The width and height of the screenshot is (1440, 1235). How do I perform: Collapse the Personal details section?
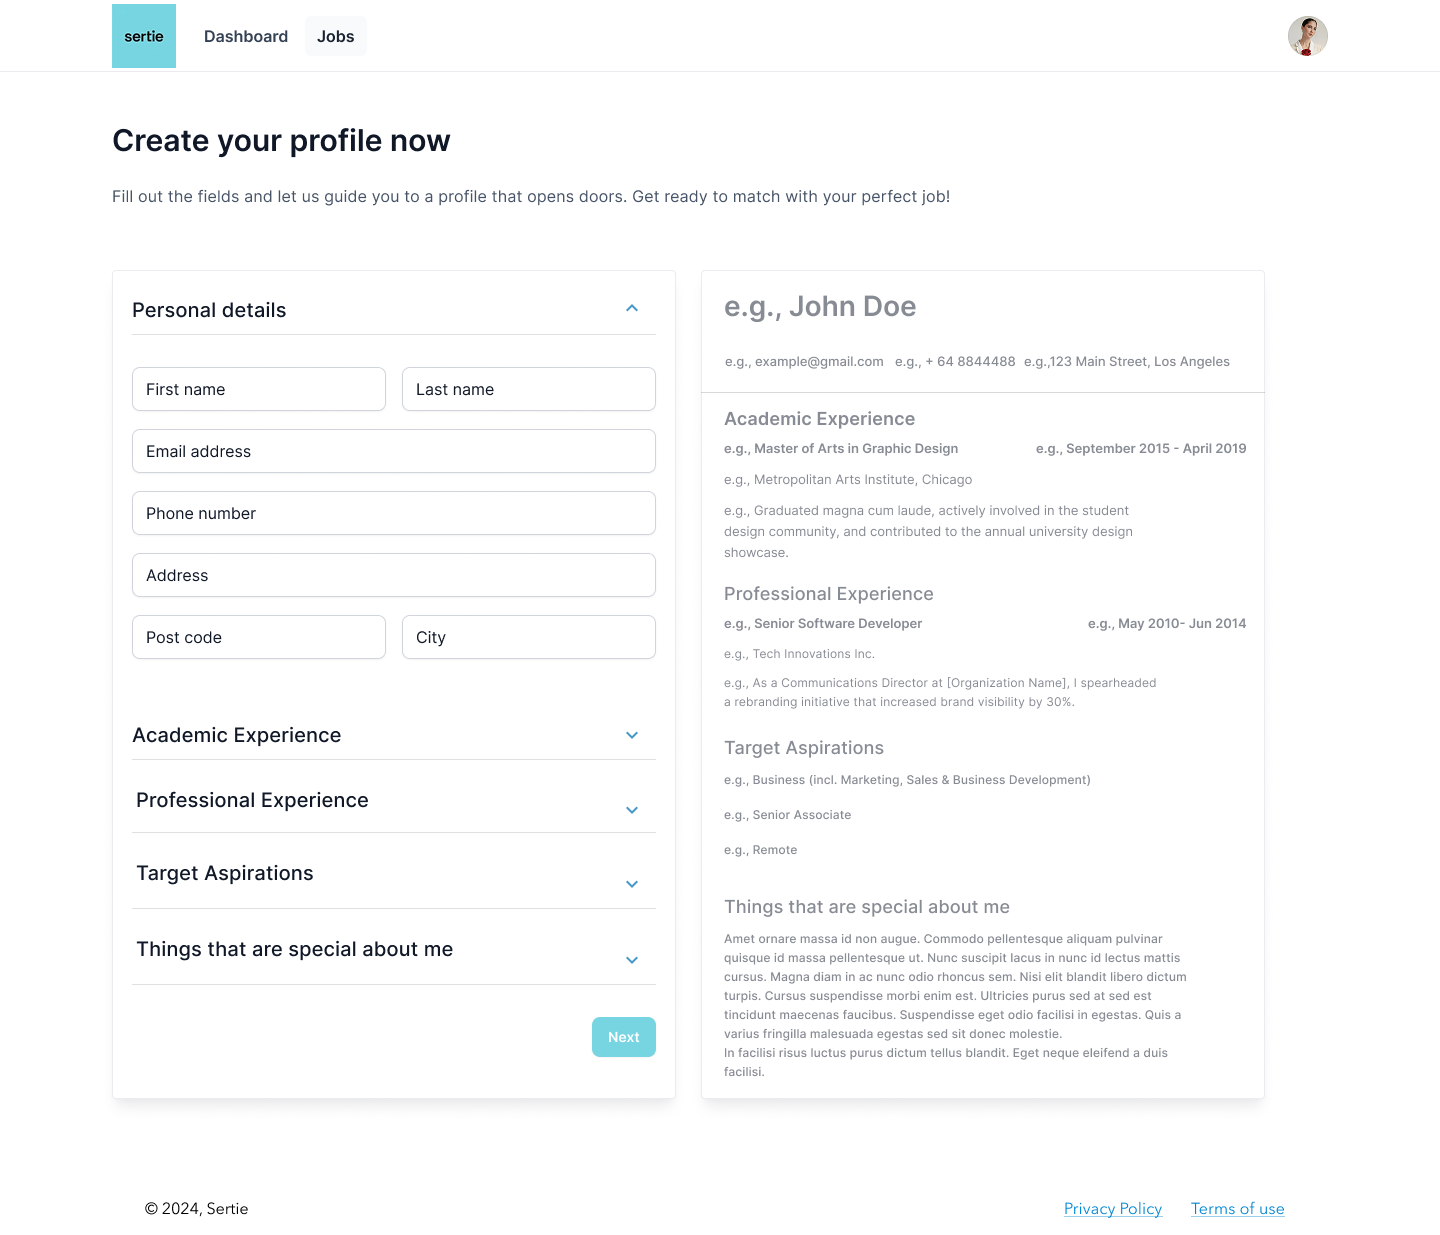pyautogui.click(x=632, y=308)
